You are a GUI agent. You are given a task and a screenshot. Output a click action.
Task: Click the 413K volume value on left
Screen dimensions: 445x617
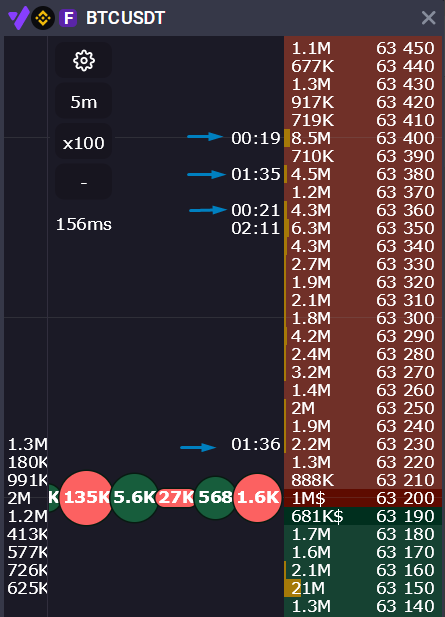click(28, 534)
